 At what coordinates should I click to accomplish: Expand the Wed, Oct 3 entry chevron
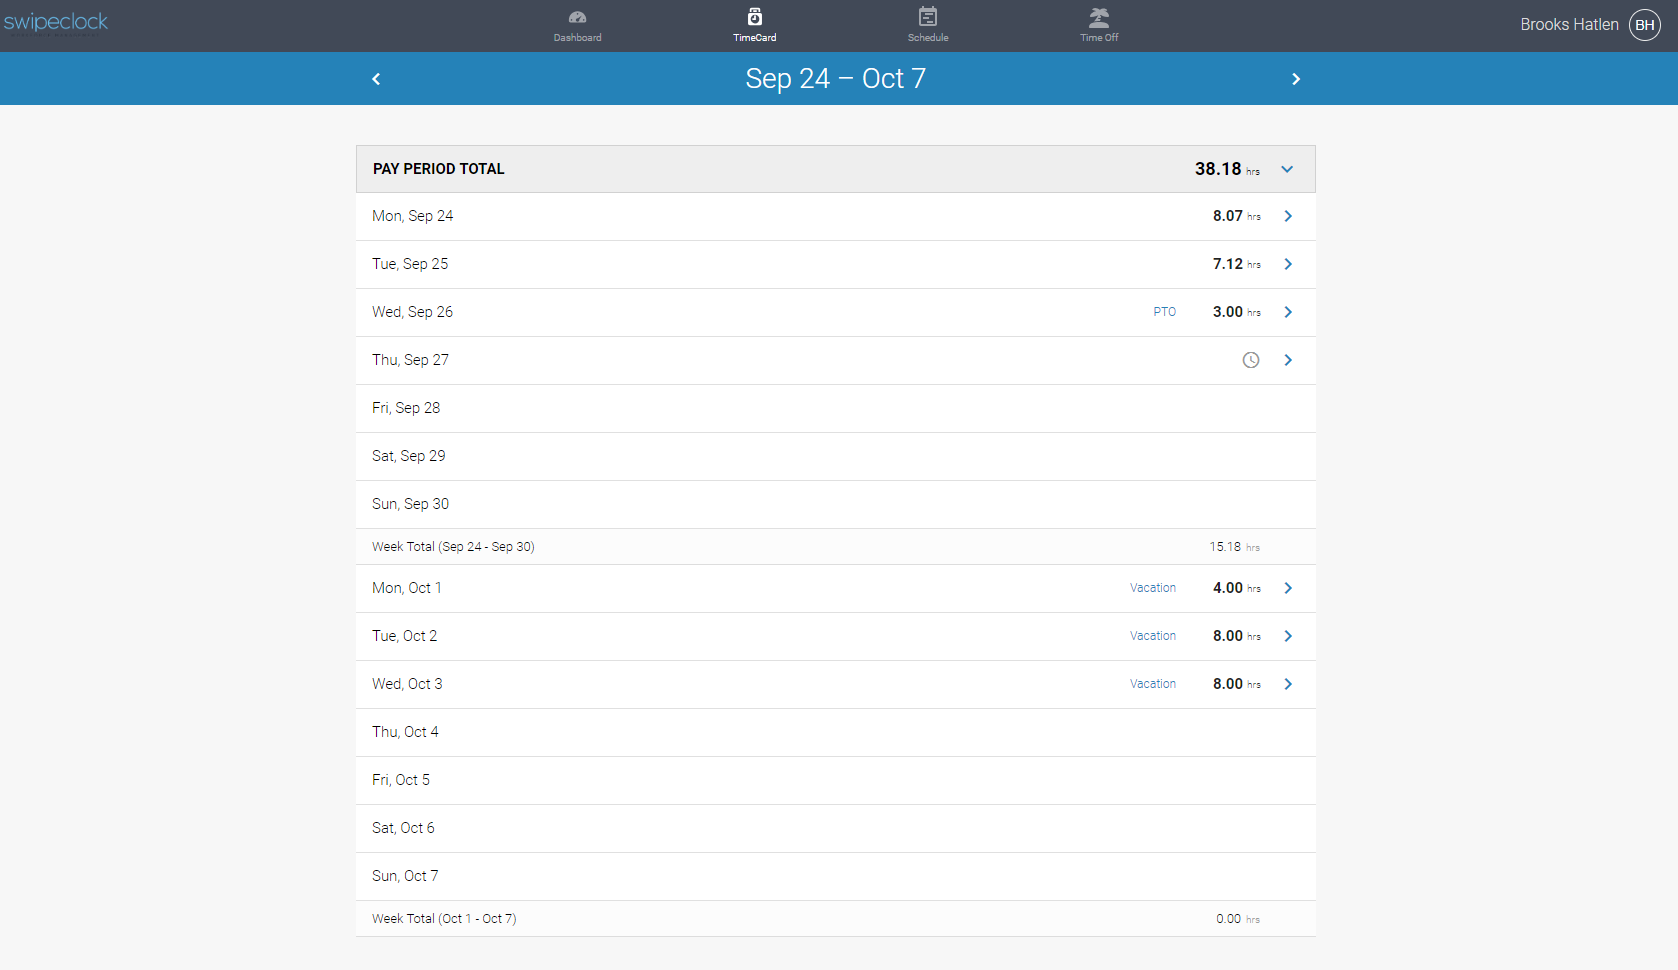click(1288, 684)
